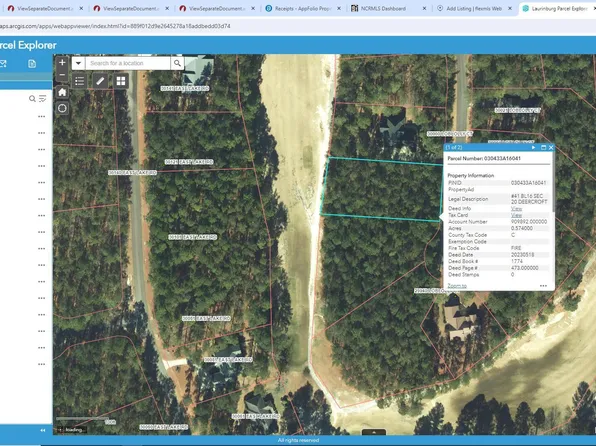The width and height of the screenshot is (596, 446).
Task: Click Deed Page value 473.000000
Action: pyautogui.click(x=525, y=268)
